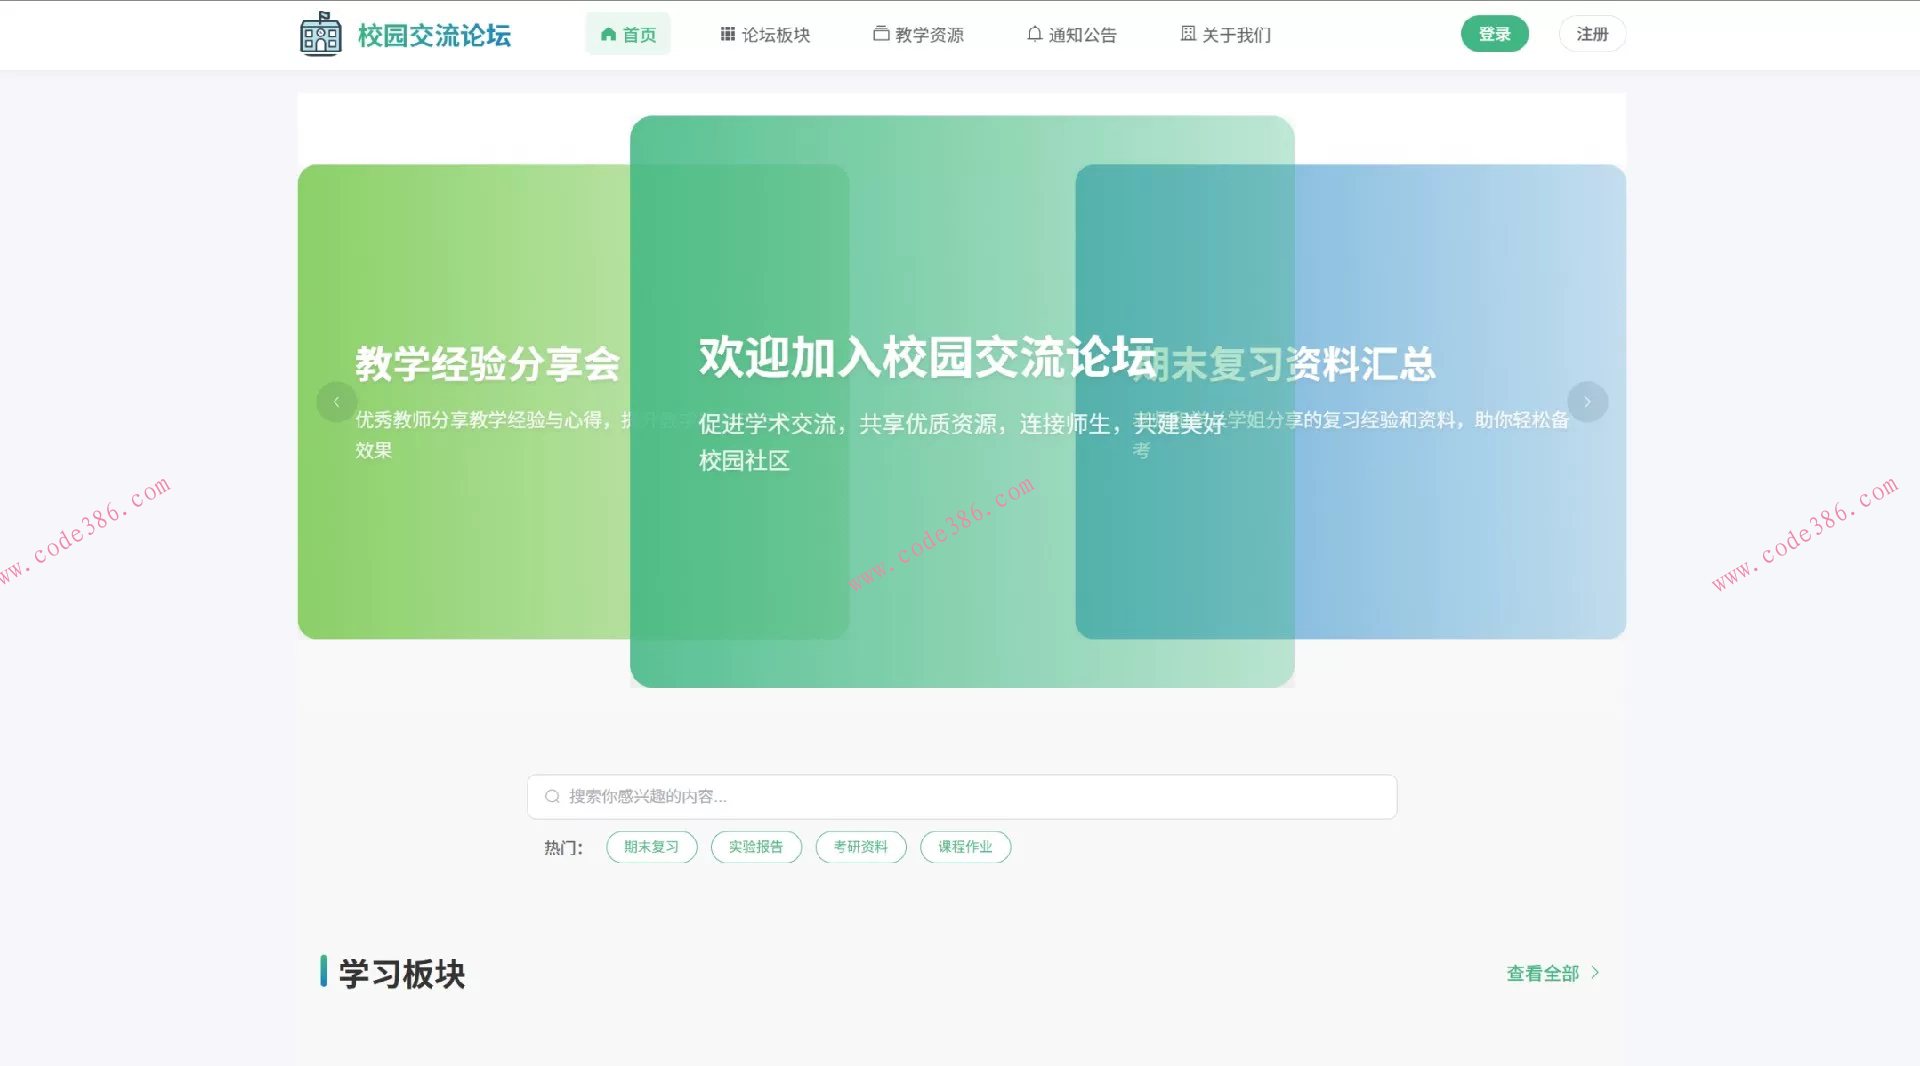The image size is (1920, 1066).
Task: Click the green welcome banner slide
Action: tap(961, 400)
